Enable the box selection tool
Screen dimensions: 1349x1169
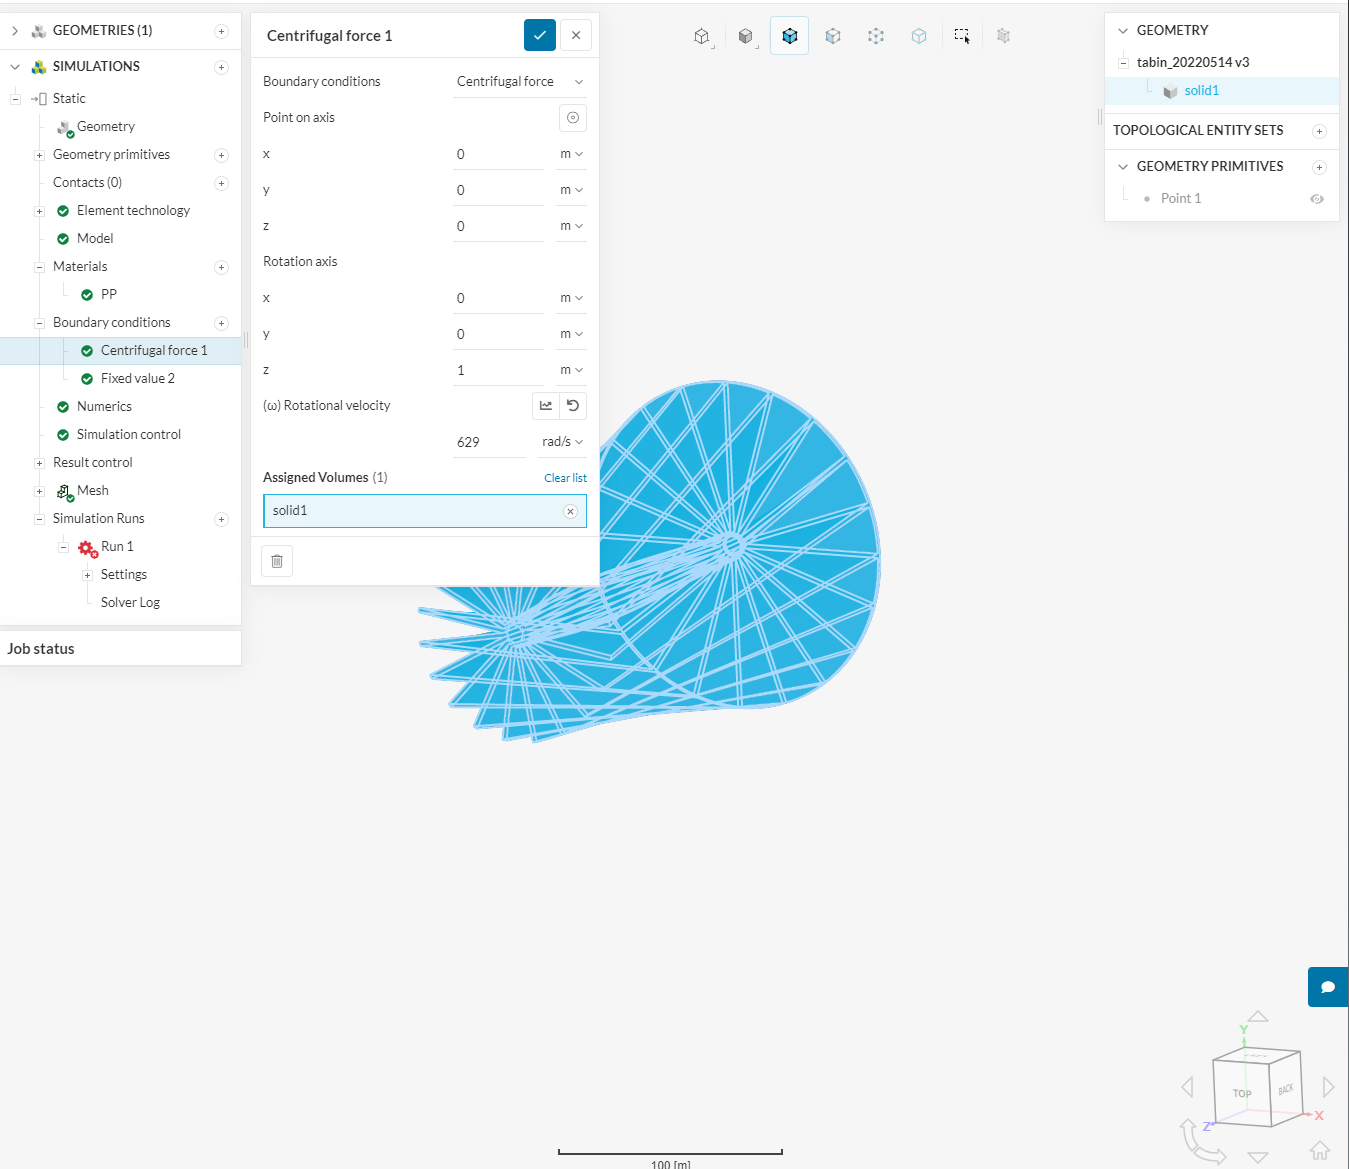962,36
